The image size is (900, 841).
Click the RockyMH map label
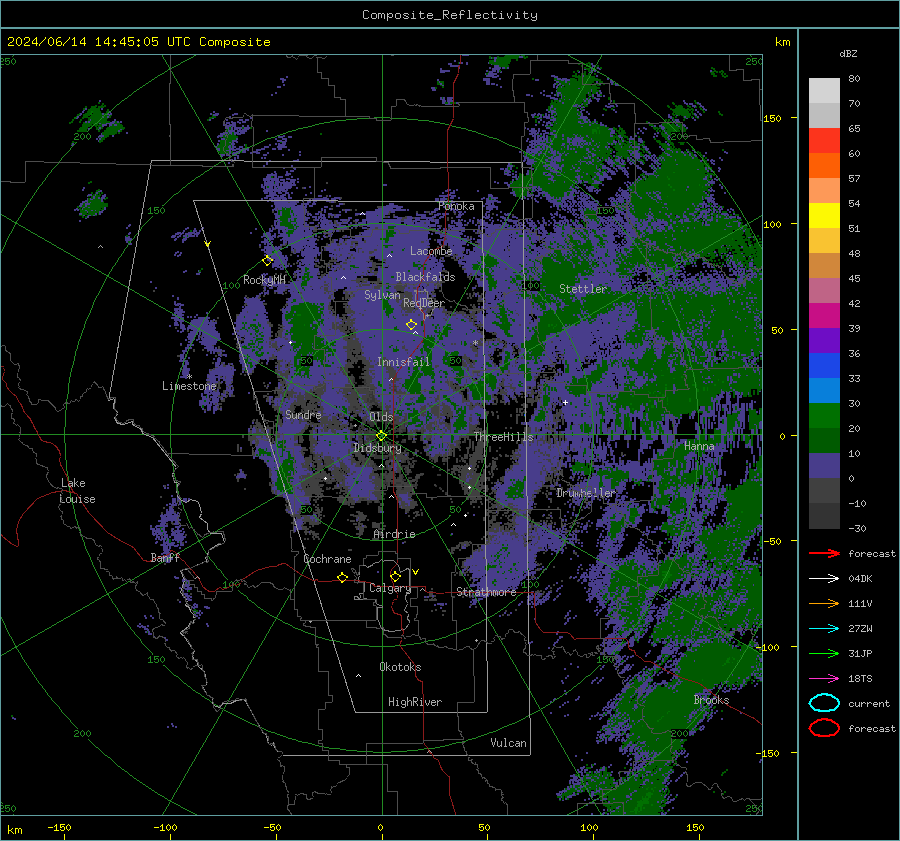(264, 280)
